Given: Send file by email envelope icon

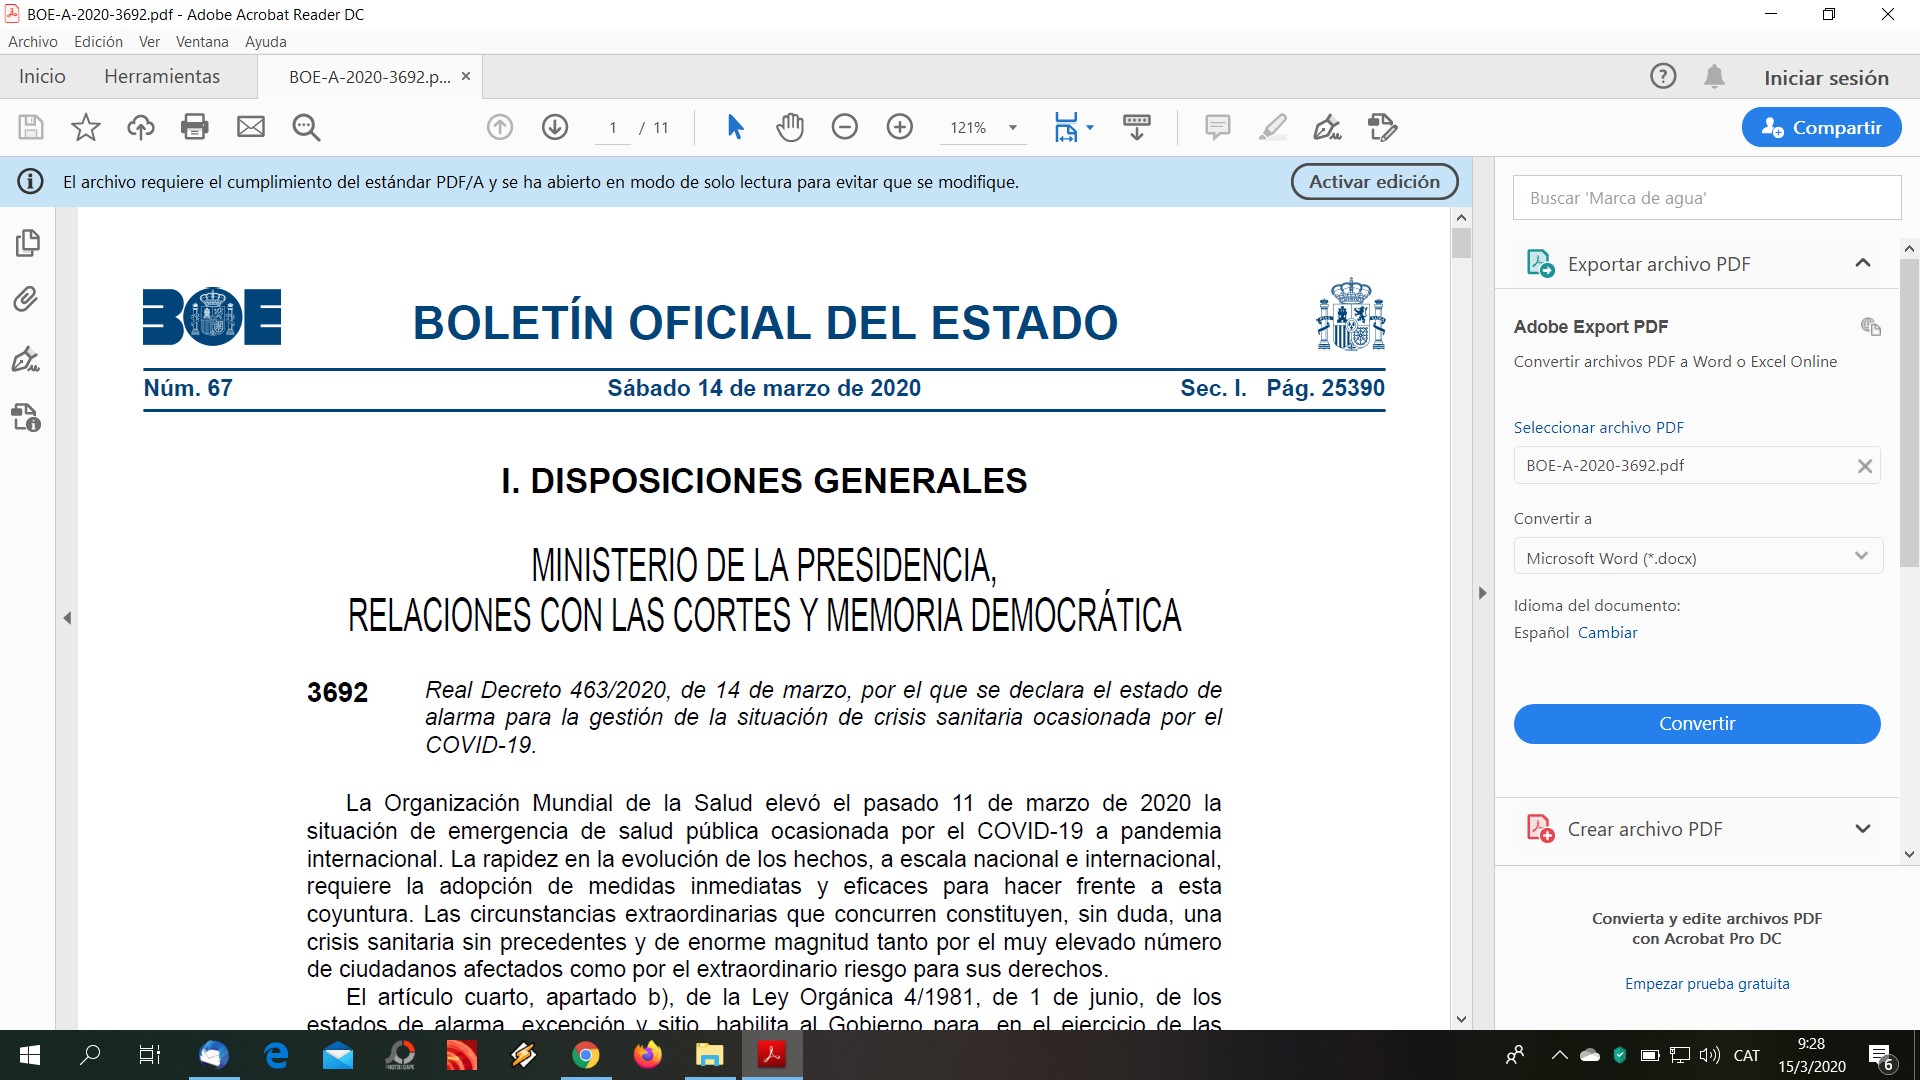Looking at the screenshot, I should pyautogui.click(x=251, y=127).
